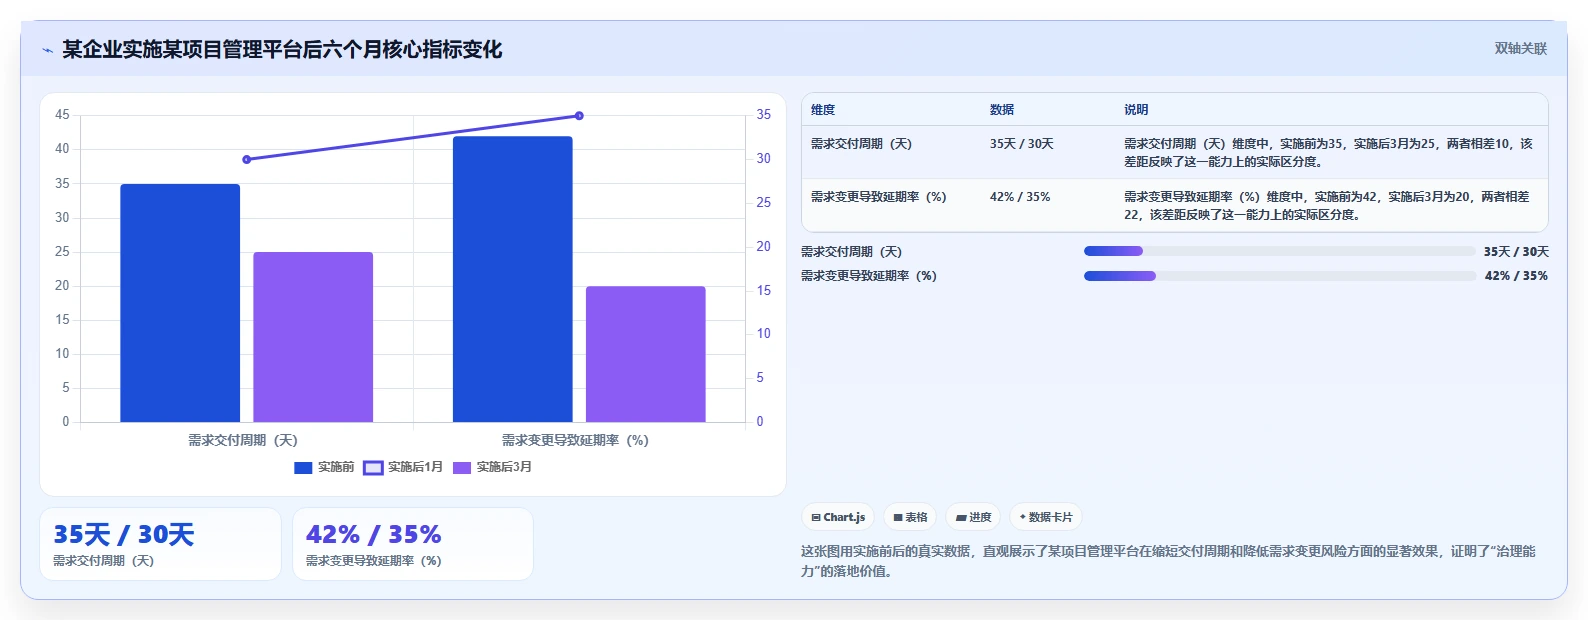
Task: Click the 表格 tag
Action: [x=910, y=517]
